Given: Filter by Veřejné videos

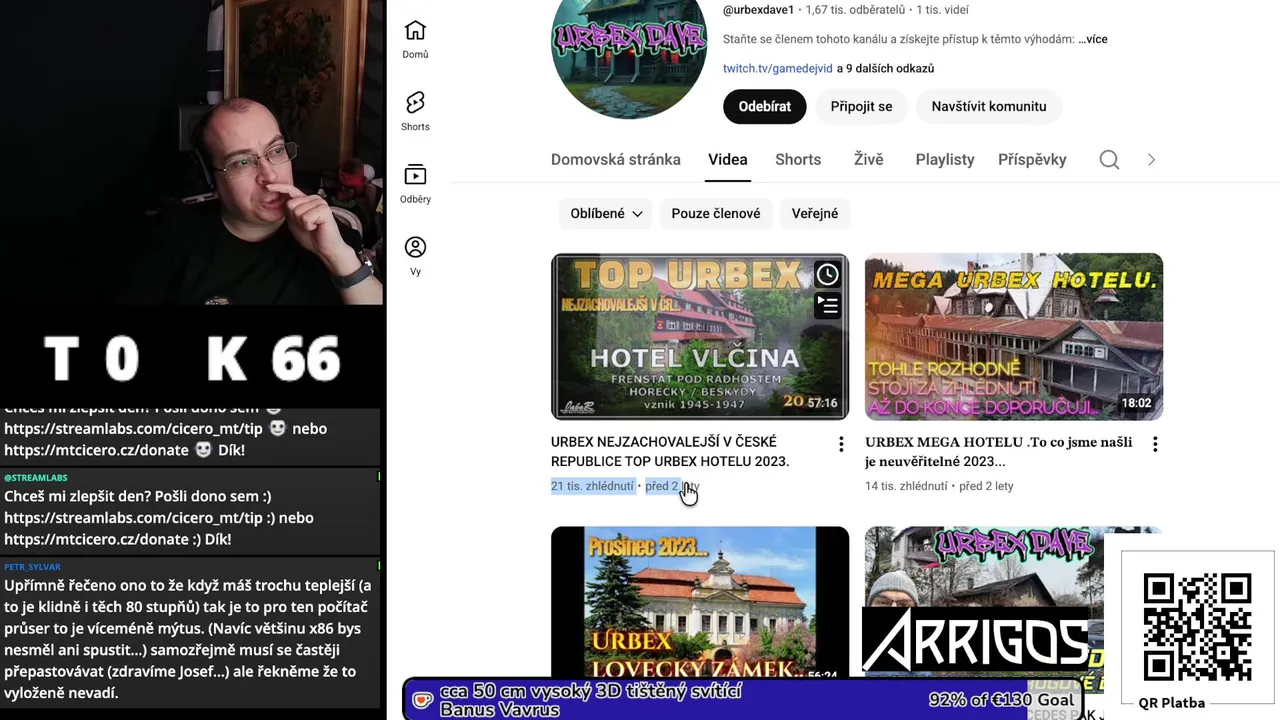Looking at the screenshot, I should 815,213.
